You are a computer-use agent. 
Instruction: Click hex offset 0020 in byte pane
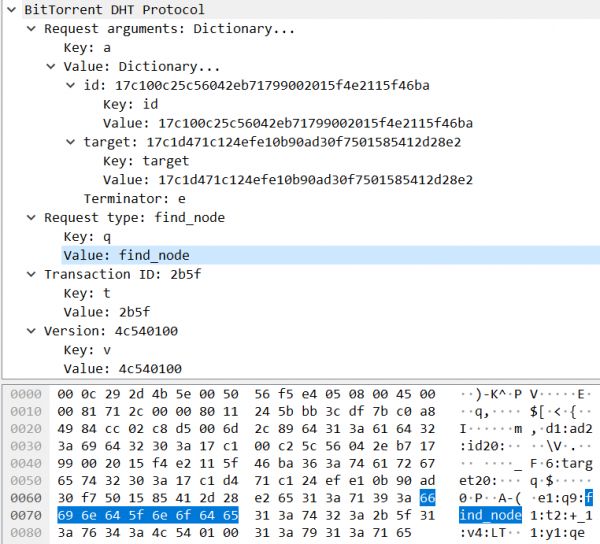(26, 429)
